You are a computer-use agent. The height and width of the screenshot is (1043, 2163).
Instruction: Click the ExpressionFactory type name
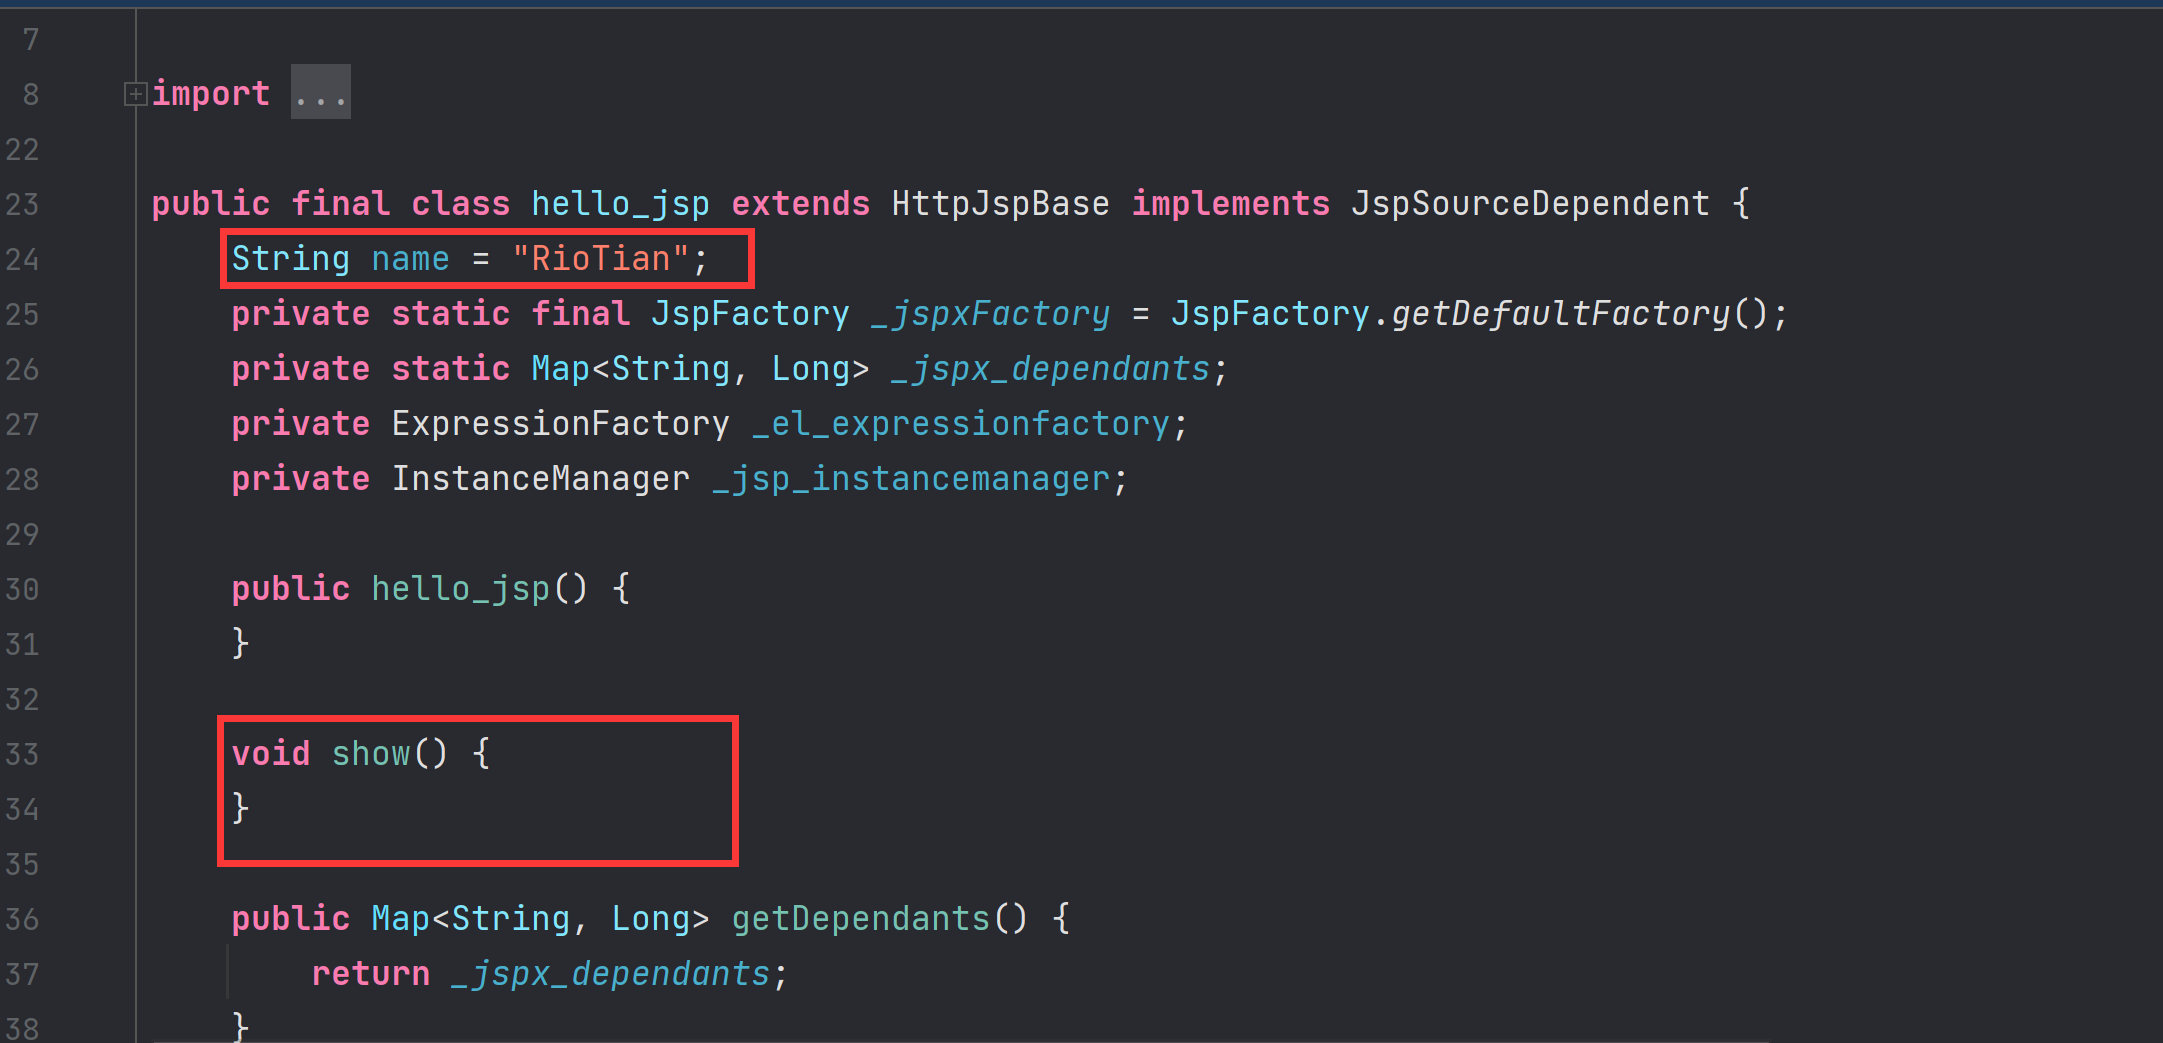tap(560, 424)
